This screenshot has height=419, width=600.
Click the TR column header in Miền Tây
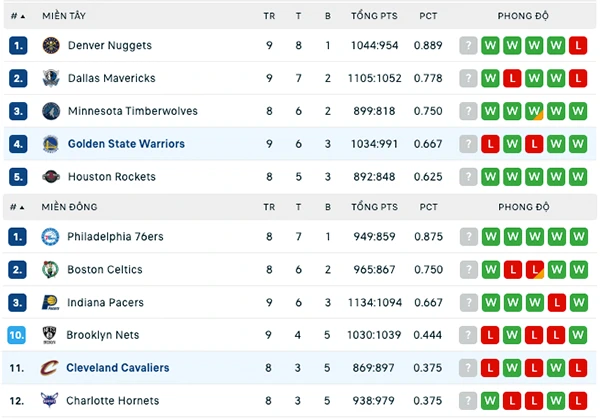pos(269,16)
